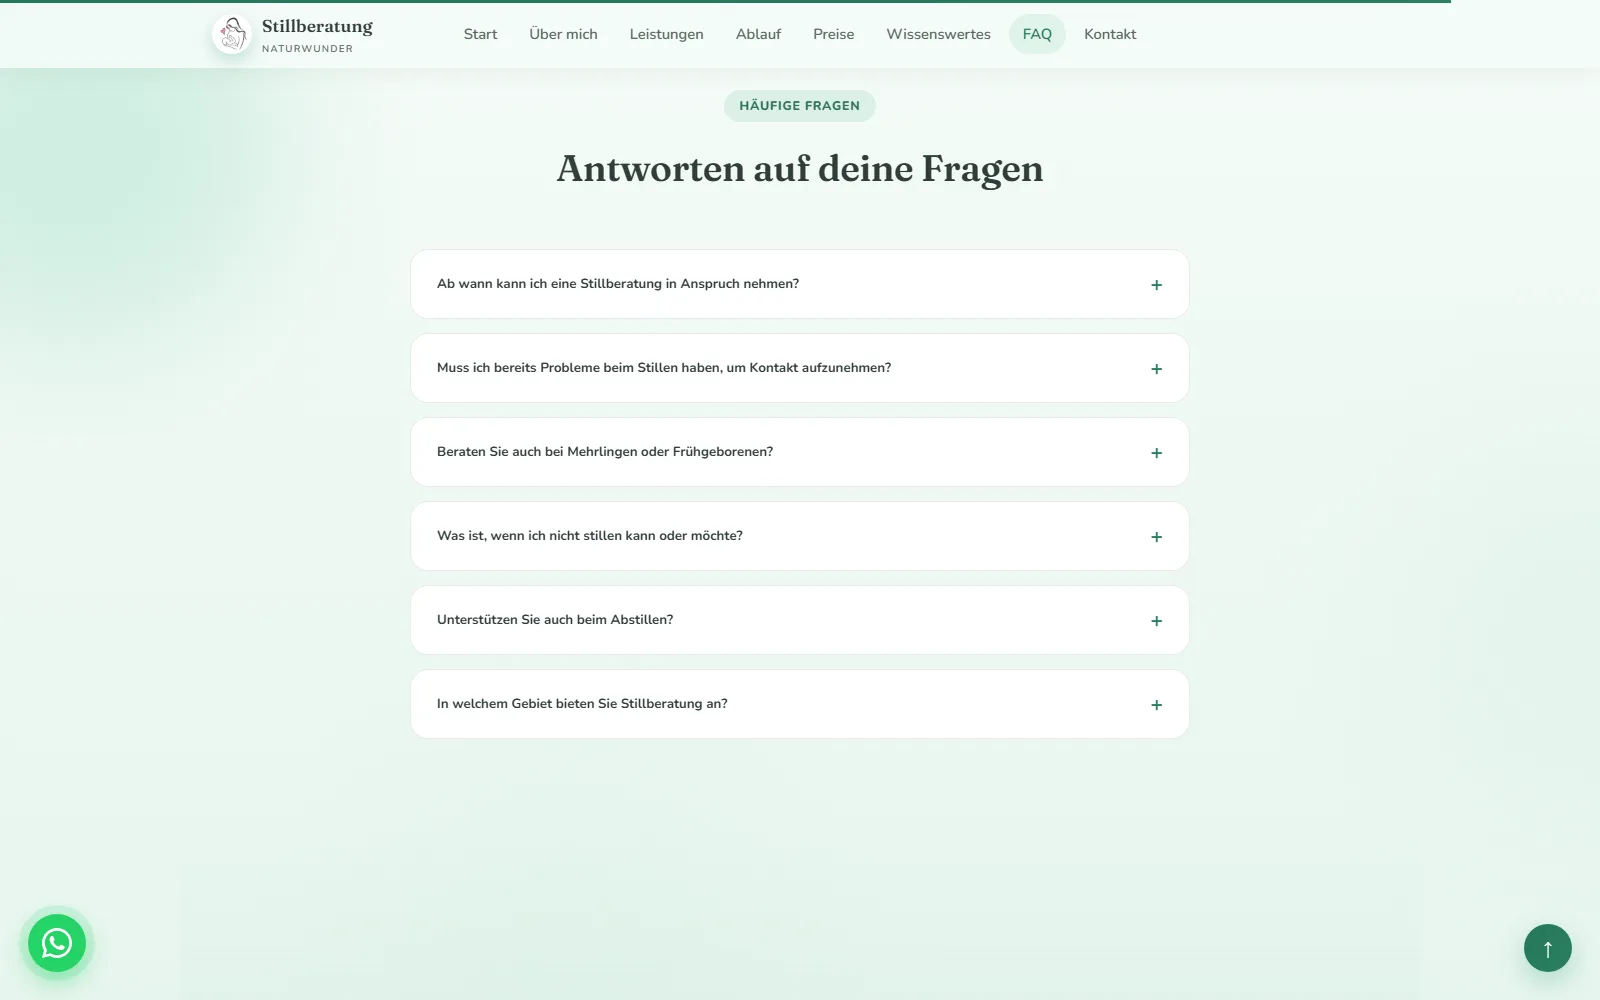Open question 'Beraten Sie auch bei Mehrlingen'
The width and height of the screenshot is (1600, 1000).
pyautogui.click(x=800, y=452)
